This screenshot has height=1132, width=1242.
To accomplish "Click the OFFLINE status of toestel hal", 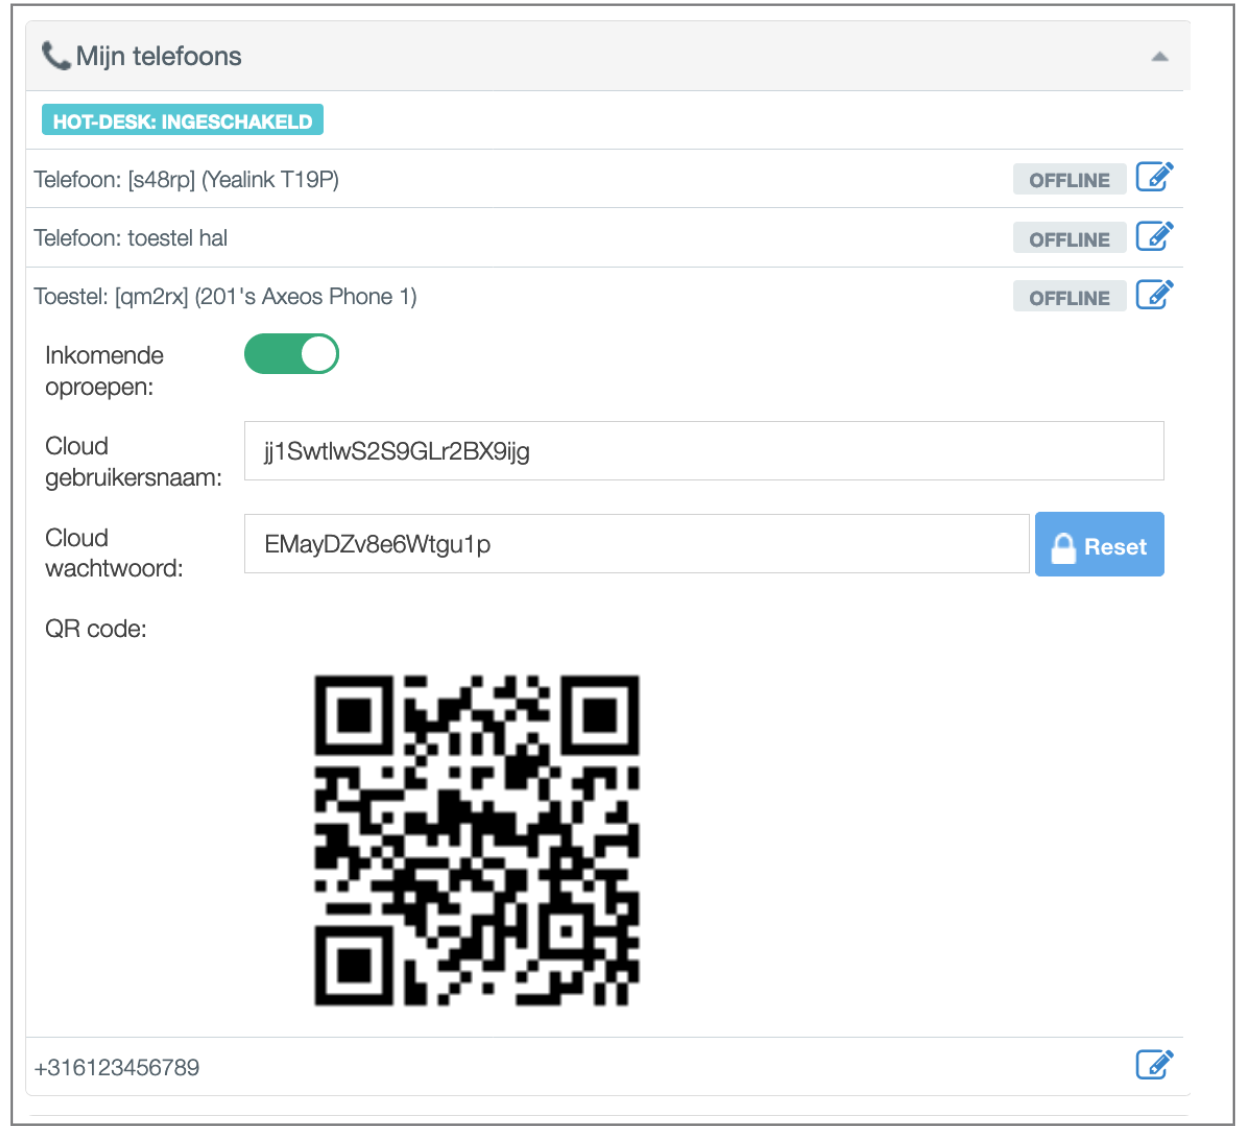I will pyautogui.click(x=1069, y=239).
